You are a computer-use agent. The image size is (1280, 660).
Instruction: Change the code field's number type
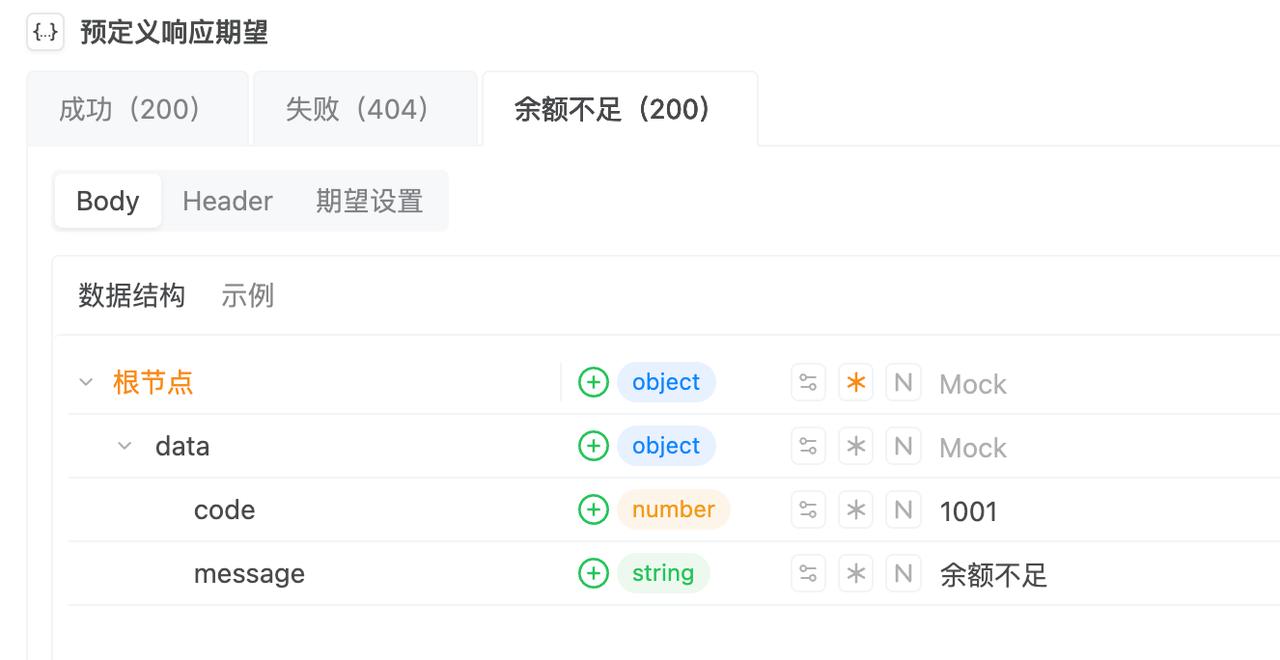pos(673,510)
